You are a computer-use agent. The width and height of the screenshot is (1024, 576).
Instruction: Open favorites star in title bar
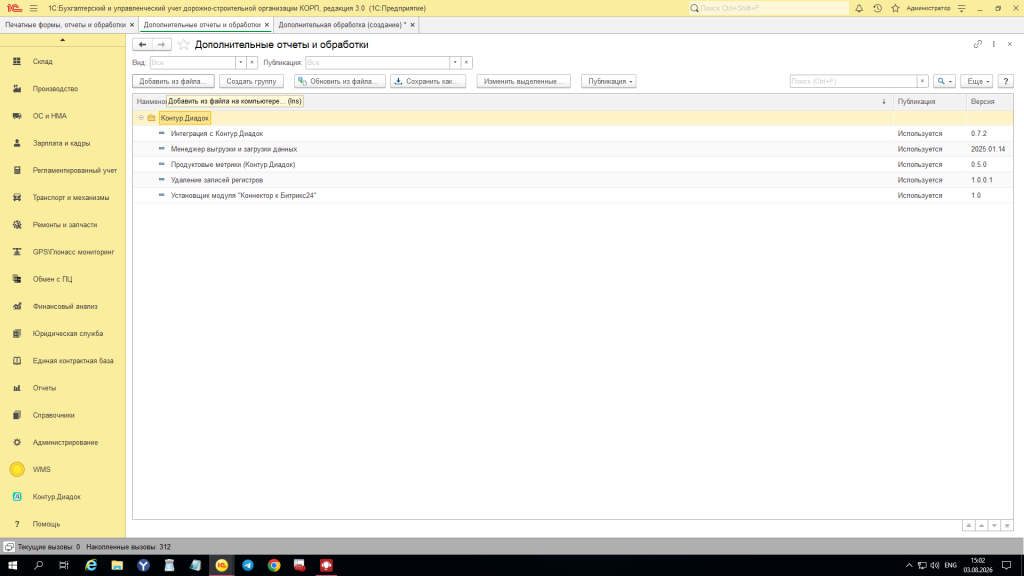[x=895, y=8]
